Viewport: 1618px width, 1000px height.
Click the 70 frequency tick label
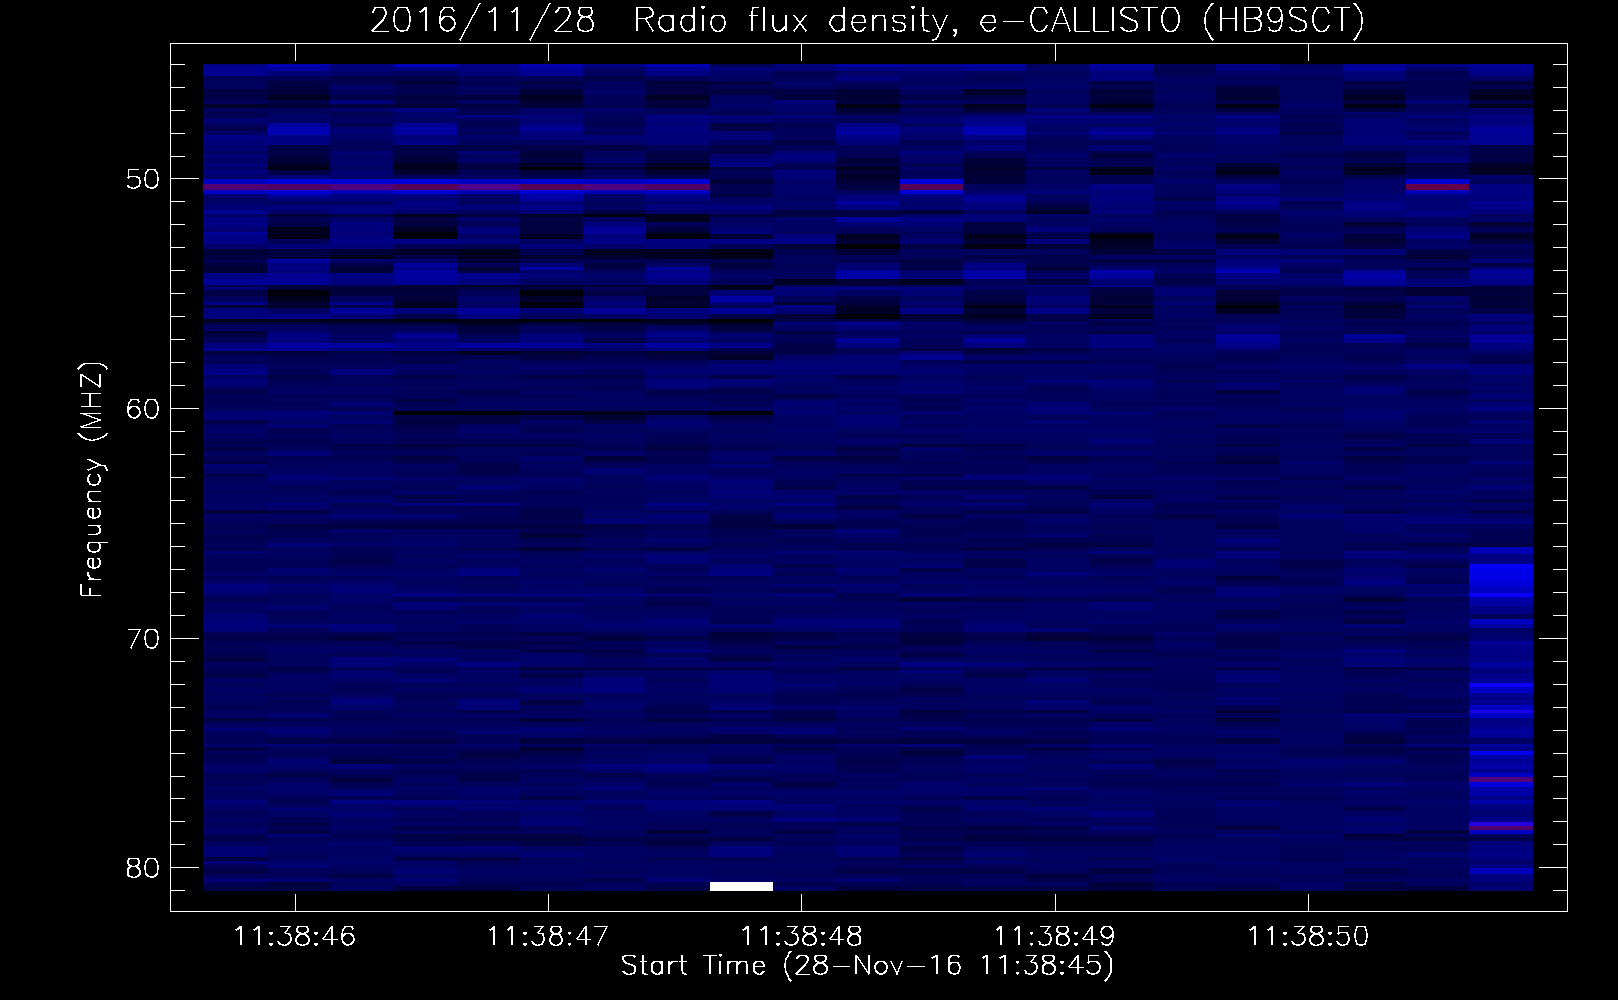click(144, 639)
